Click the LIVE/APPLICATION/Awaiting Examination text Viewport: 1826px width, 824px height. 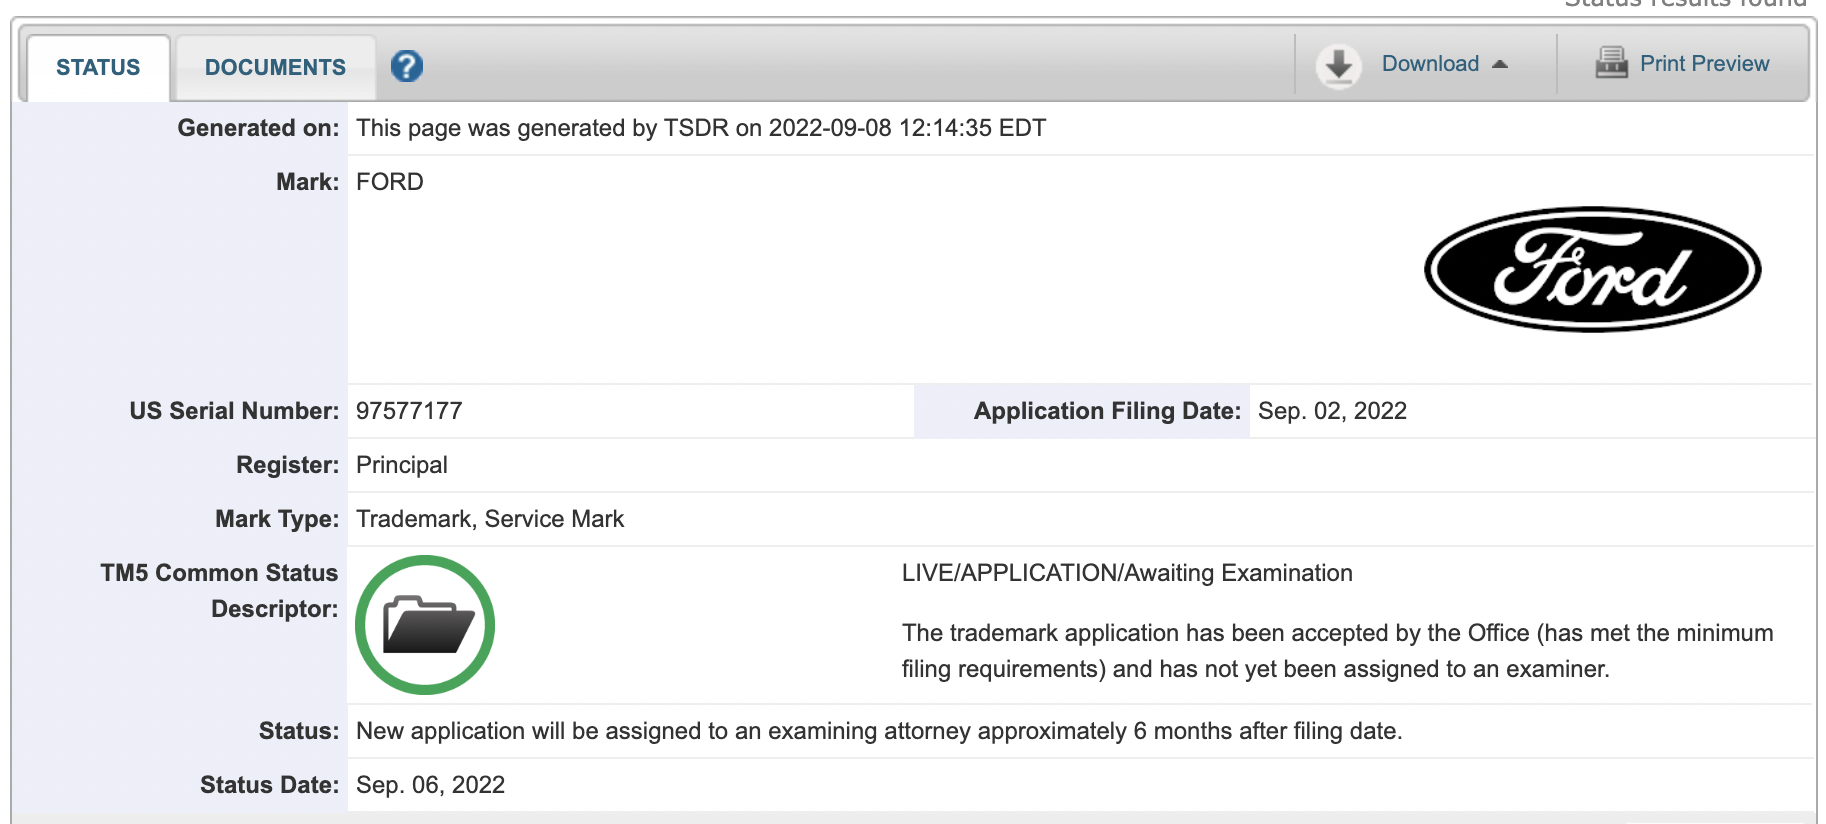click(x=1127, y=573)
